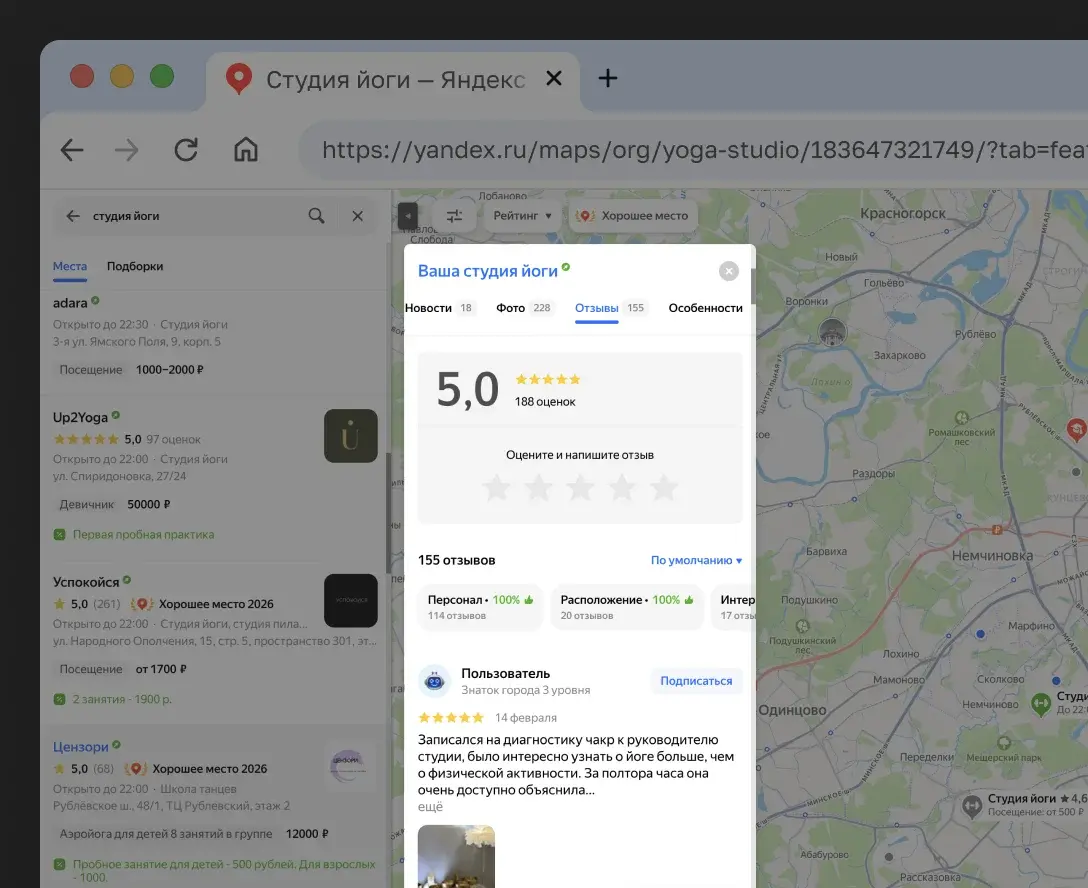Open the Пользователь reviewer profile name
Viewport: 1088px width, 888px height.
506,674
